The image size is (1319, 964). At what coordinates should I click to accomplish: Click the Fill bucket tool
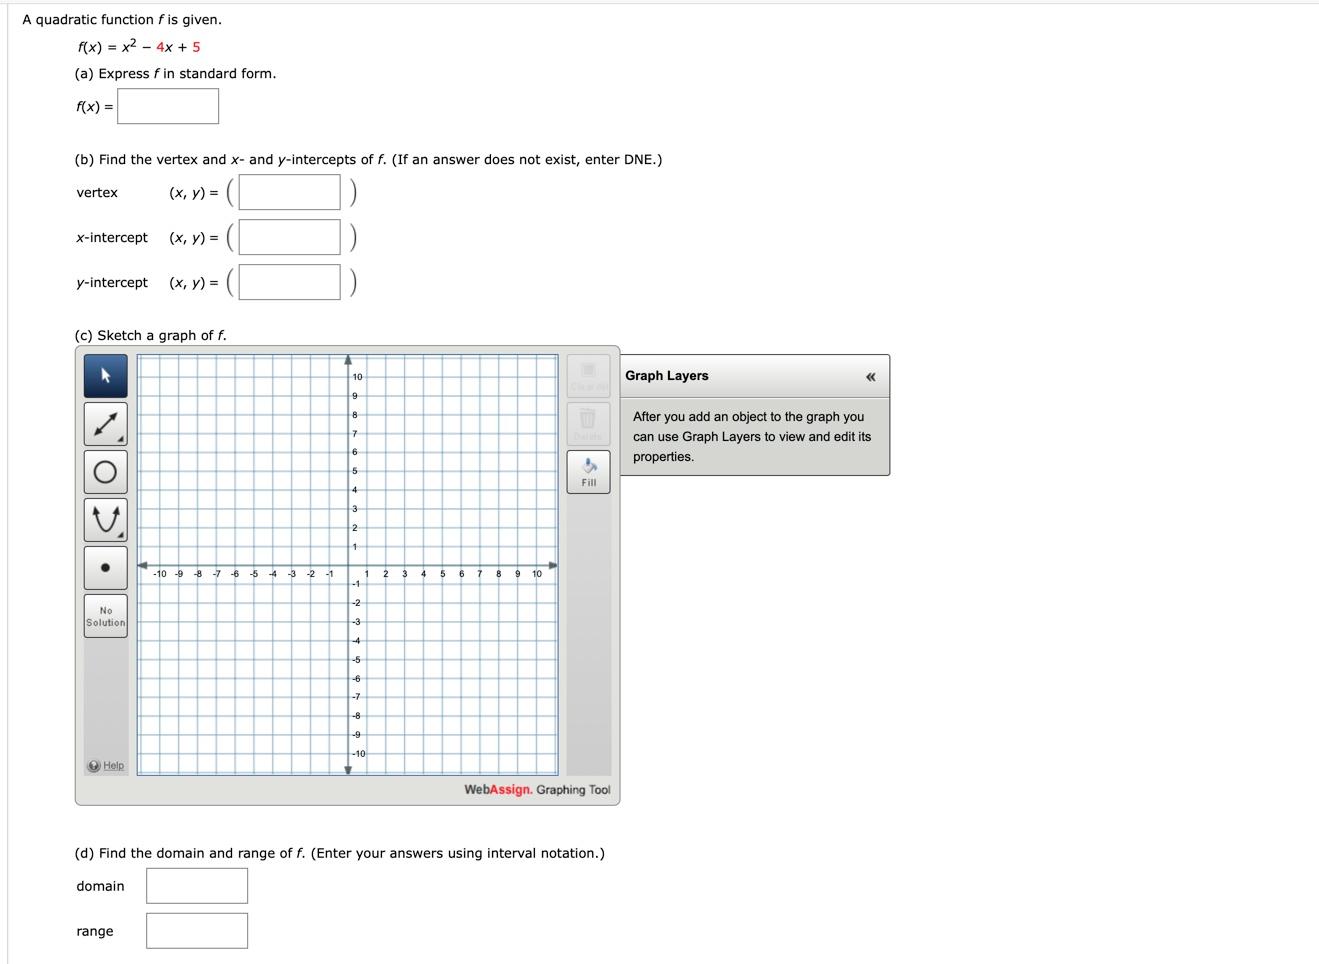(588, 468)
